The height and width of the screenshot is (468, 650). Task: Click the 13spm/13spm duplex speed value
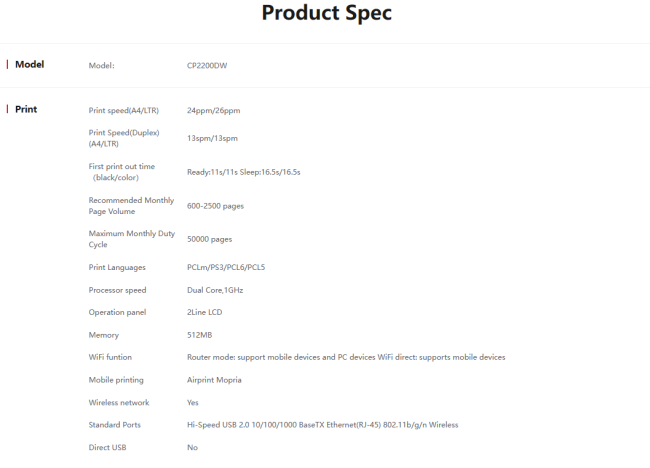click(212, 138)
